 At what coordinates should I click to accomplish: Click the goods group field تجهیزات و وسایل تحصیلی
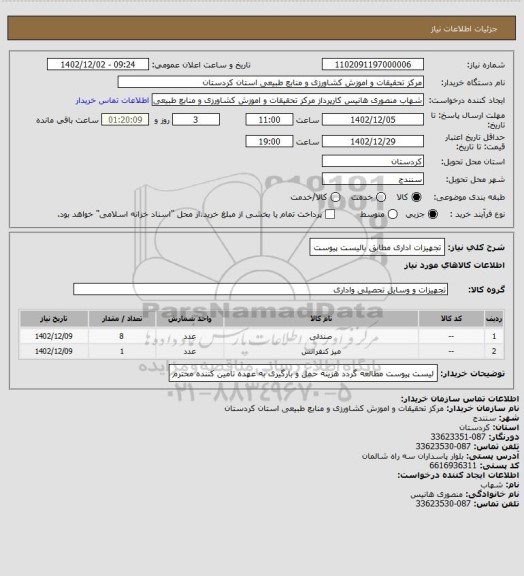coord(260,289)
